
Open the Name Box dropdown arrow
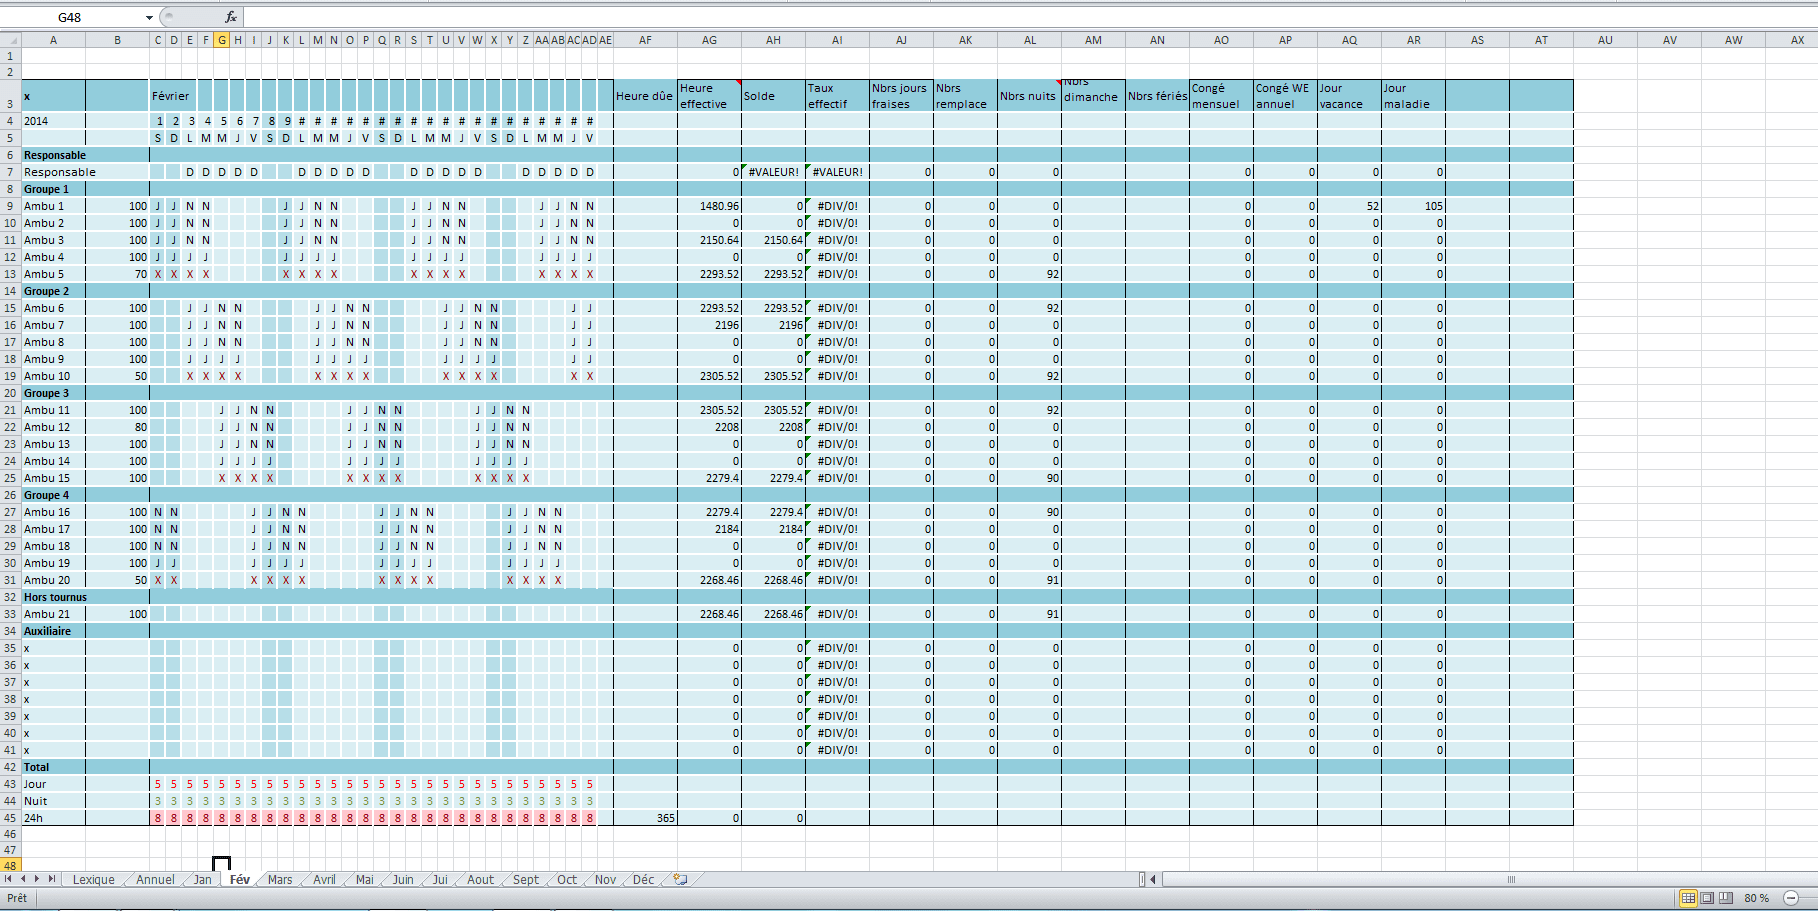(x=149, y=17)
